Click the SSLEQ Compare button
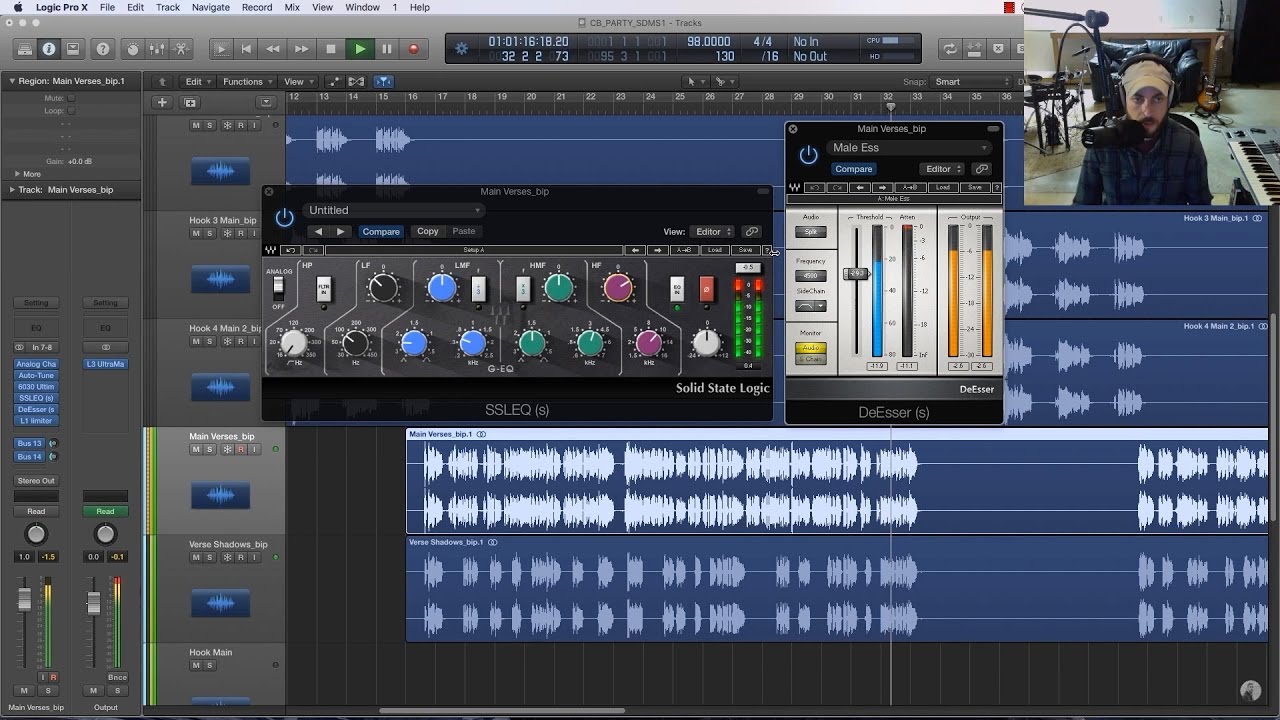Viewport: 1280px width, 720px height. tap(381, 232)
